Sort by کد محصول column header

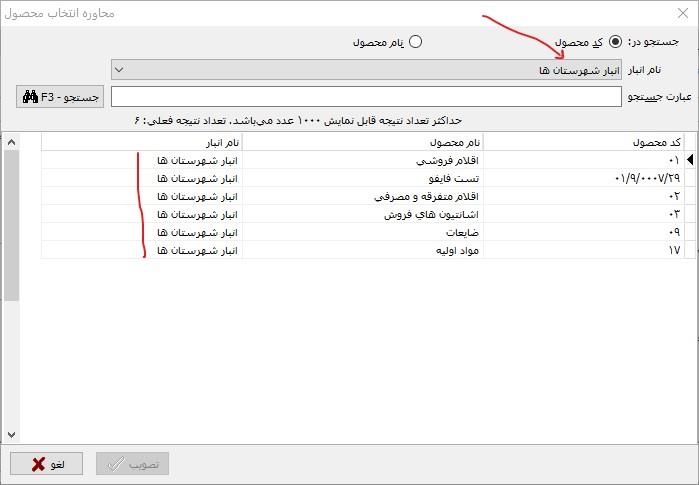point(582,142)
